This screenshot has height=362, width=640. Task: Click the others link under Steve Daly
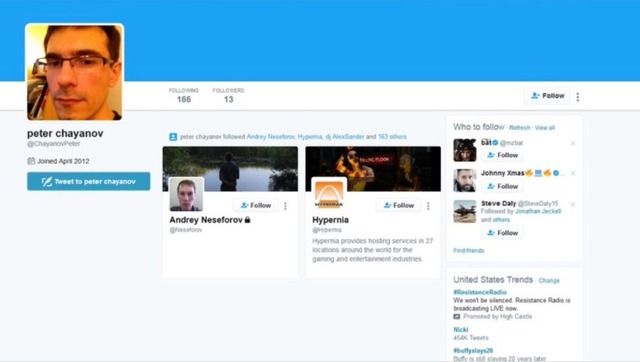(x=501, y=220)
